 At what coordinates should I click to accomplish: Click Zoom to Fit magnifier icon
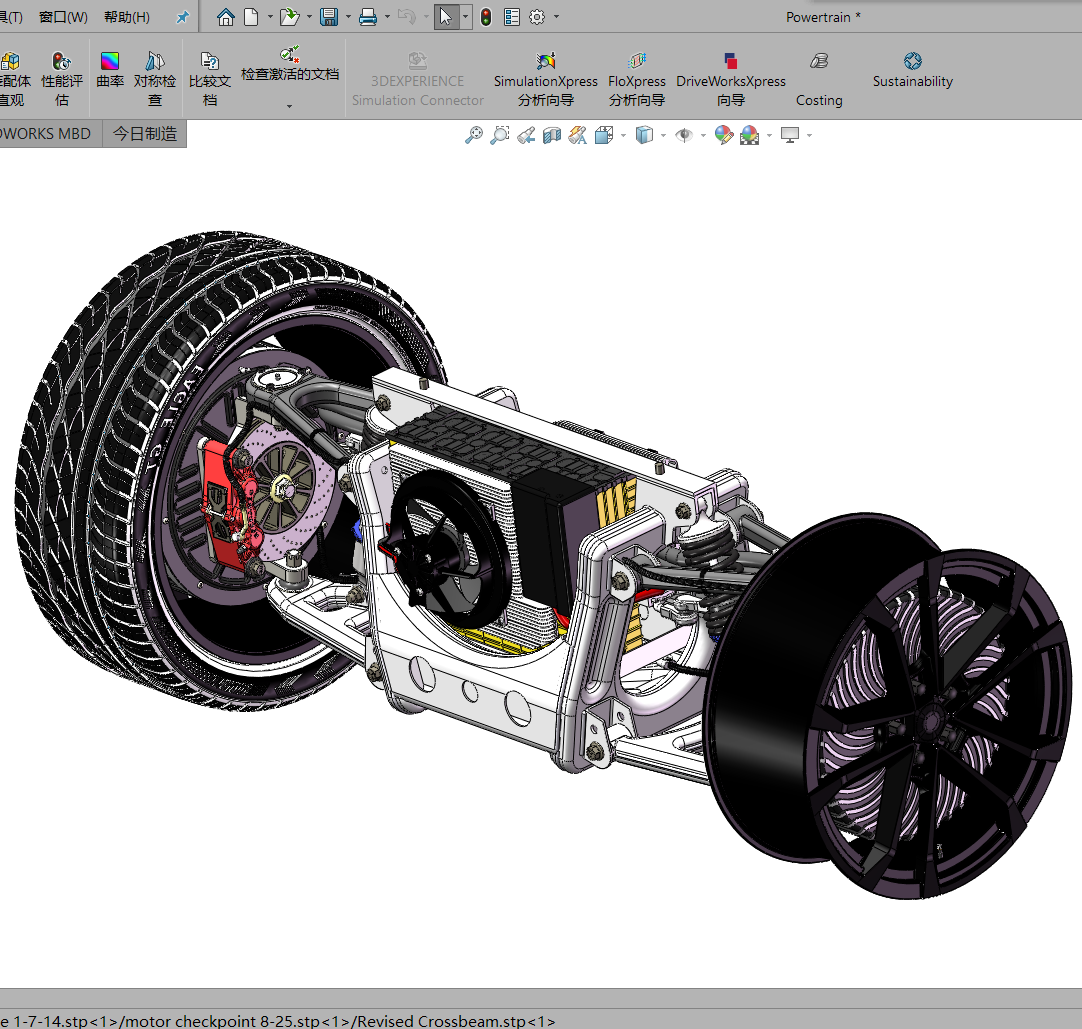tap(474, 135)
